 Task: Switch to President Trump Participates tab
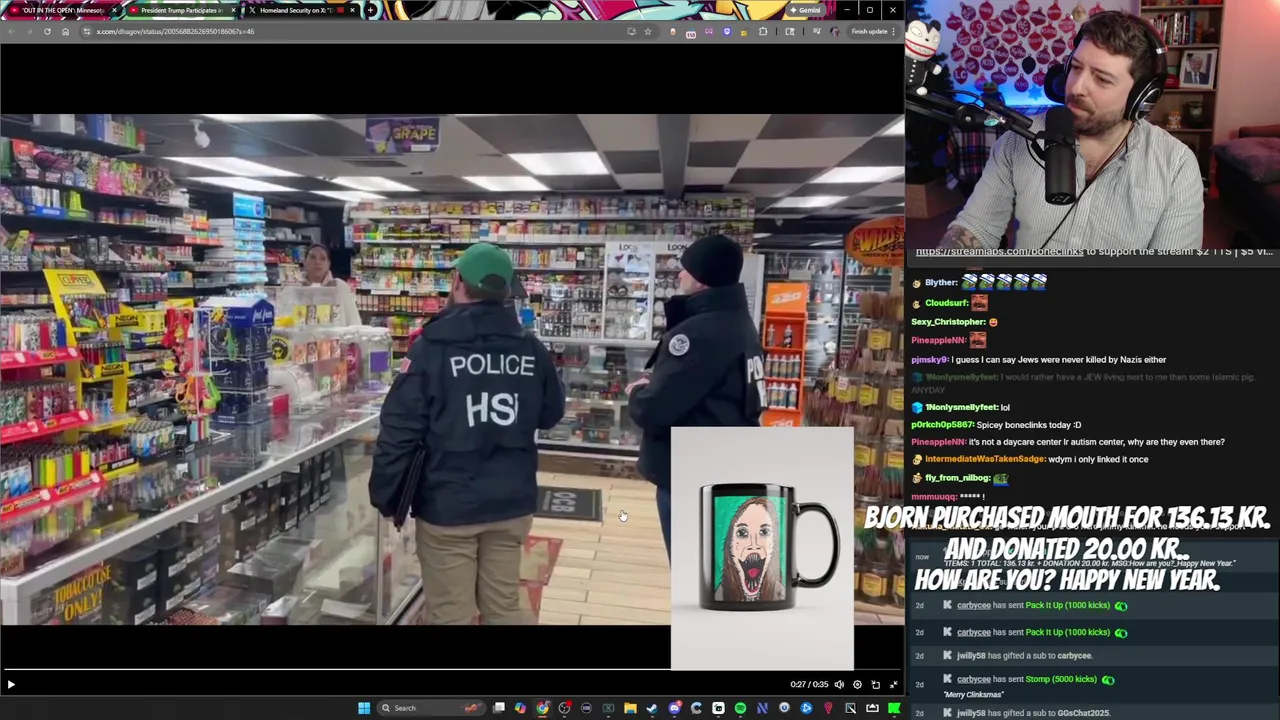(x=182, y=10)
